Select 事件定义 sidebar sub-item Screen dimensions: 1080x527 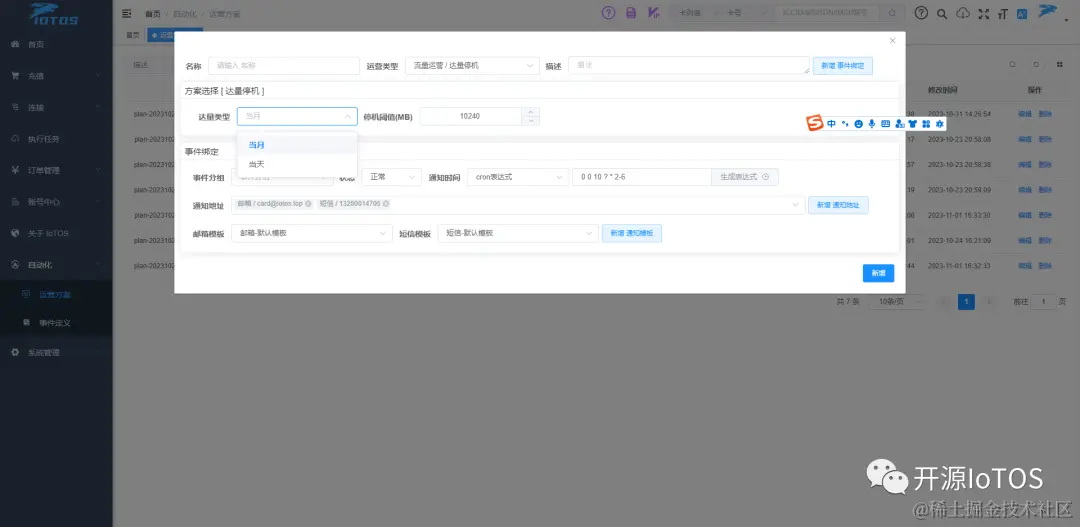pos(56,322)
